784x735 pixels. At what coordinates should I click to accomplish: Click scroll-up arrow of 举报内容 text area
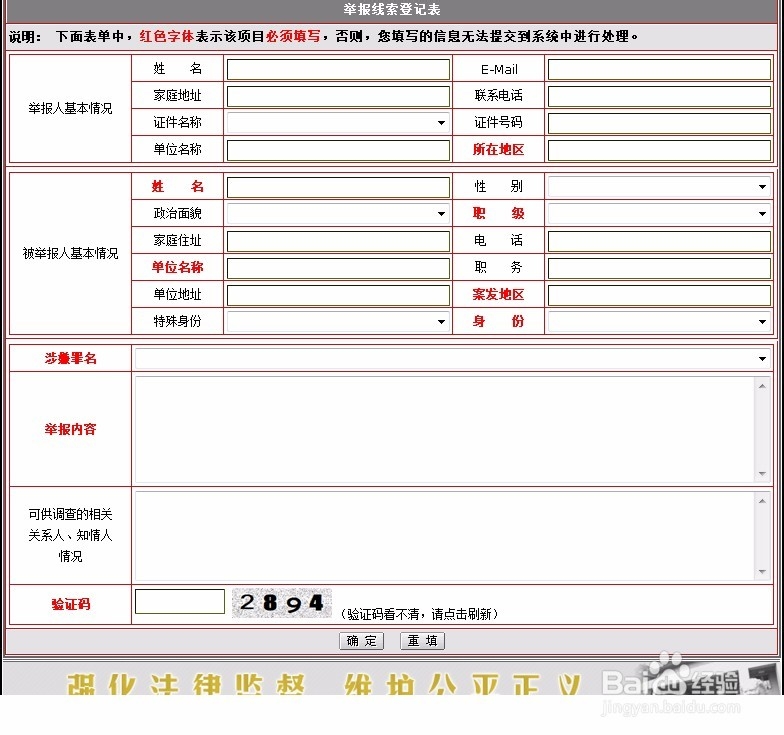(762, 386)
